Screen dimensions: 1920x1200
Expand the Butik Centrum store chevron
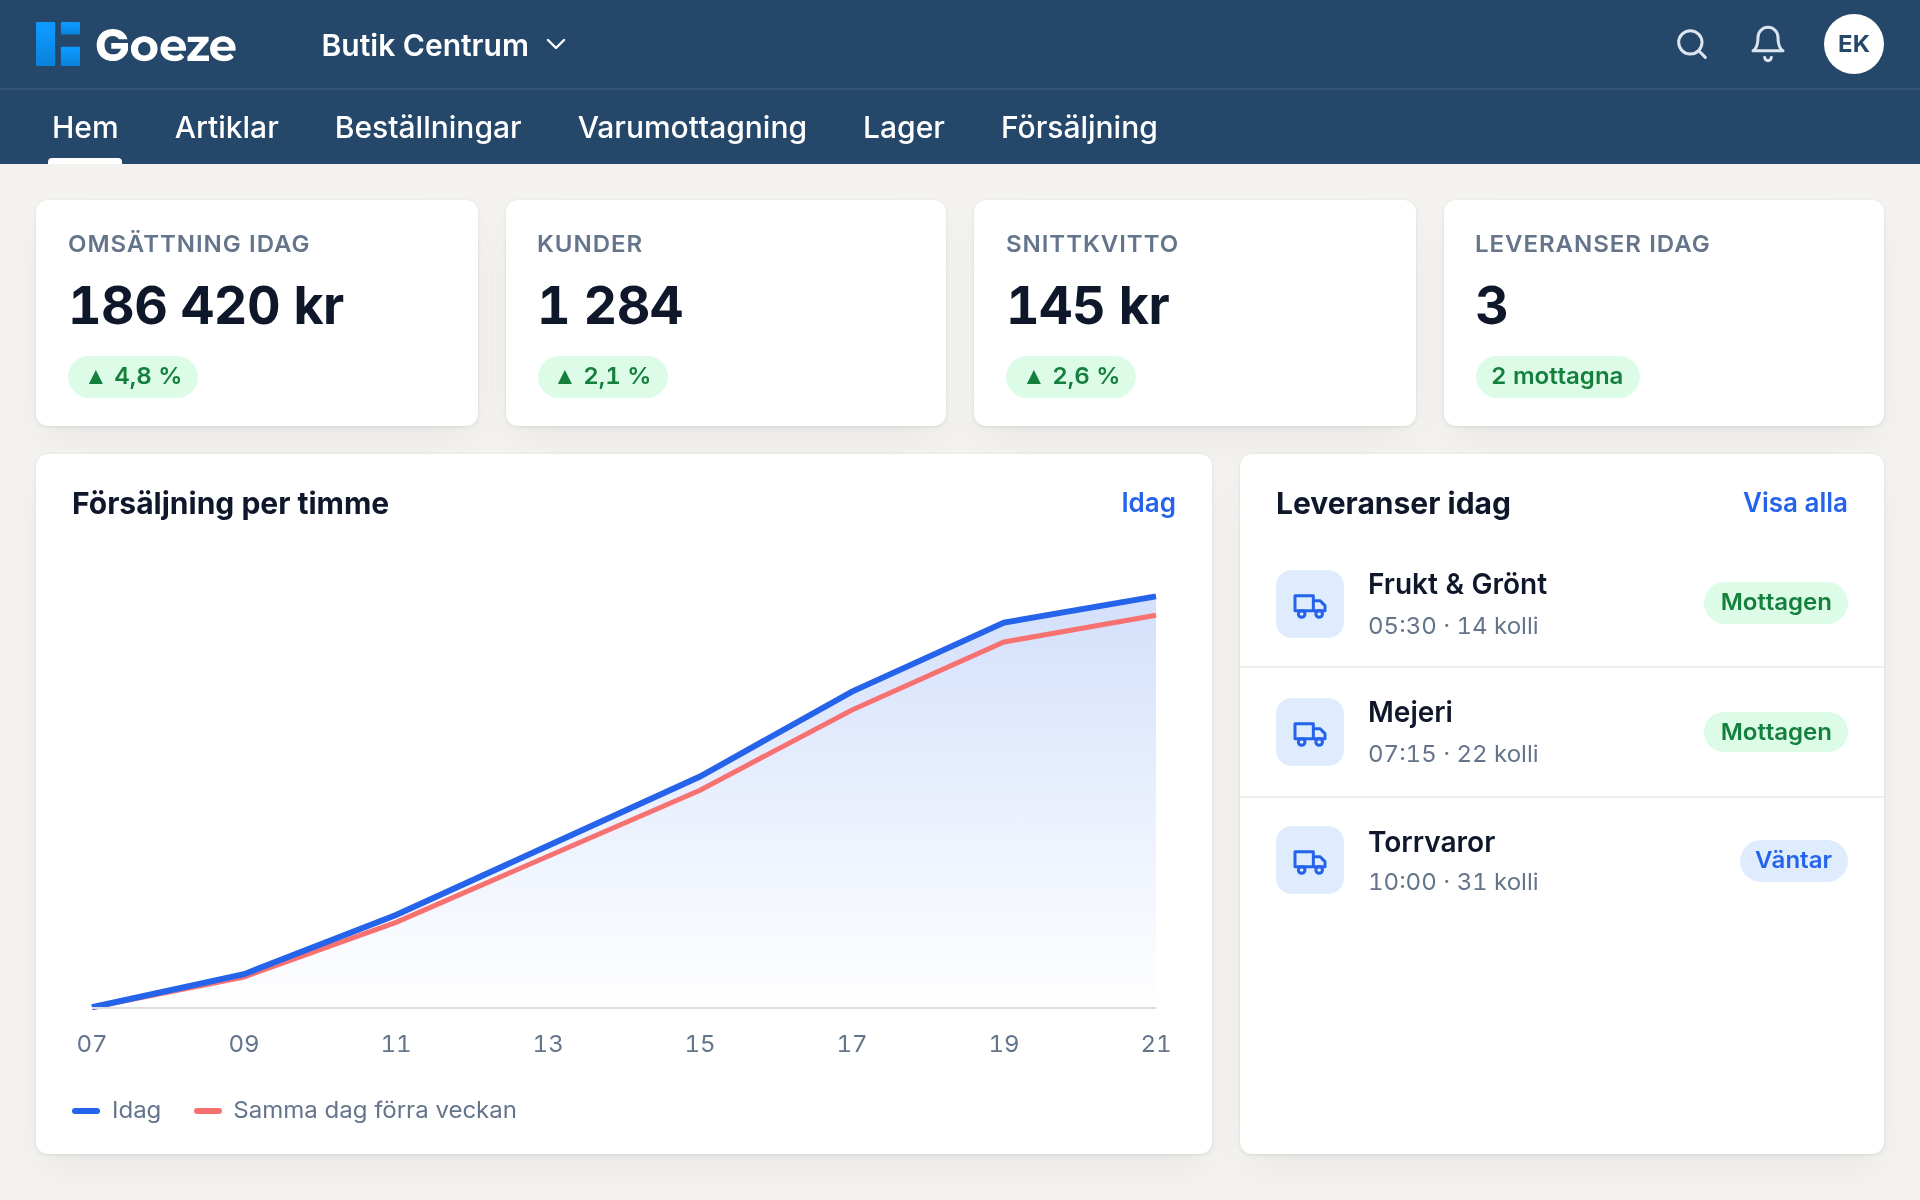click(556, 45)
